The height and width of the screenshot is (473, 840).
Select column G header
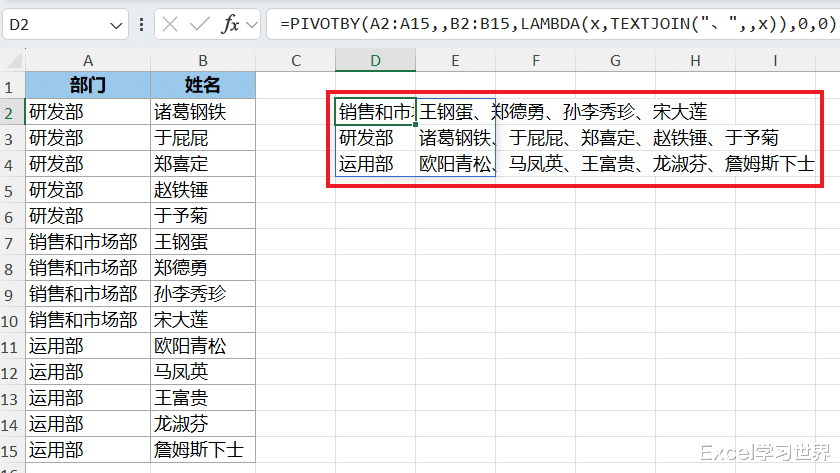pos(615,61)
